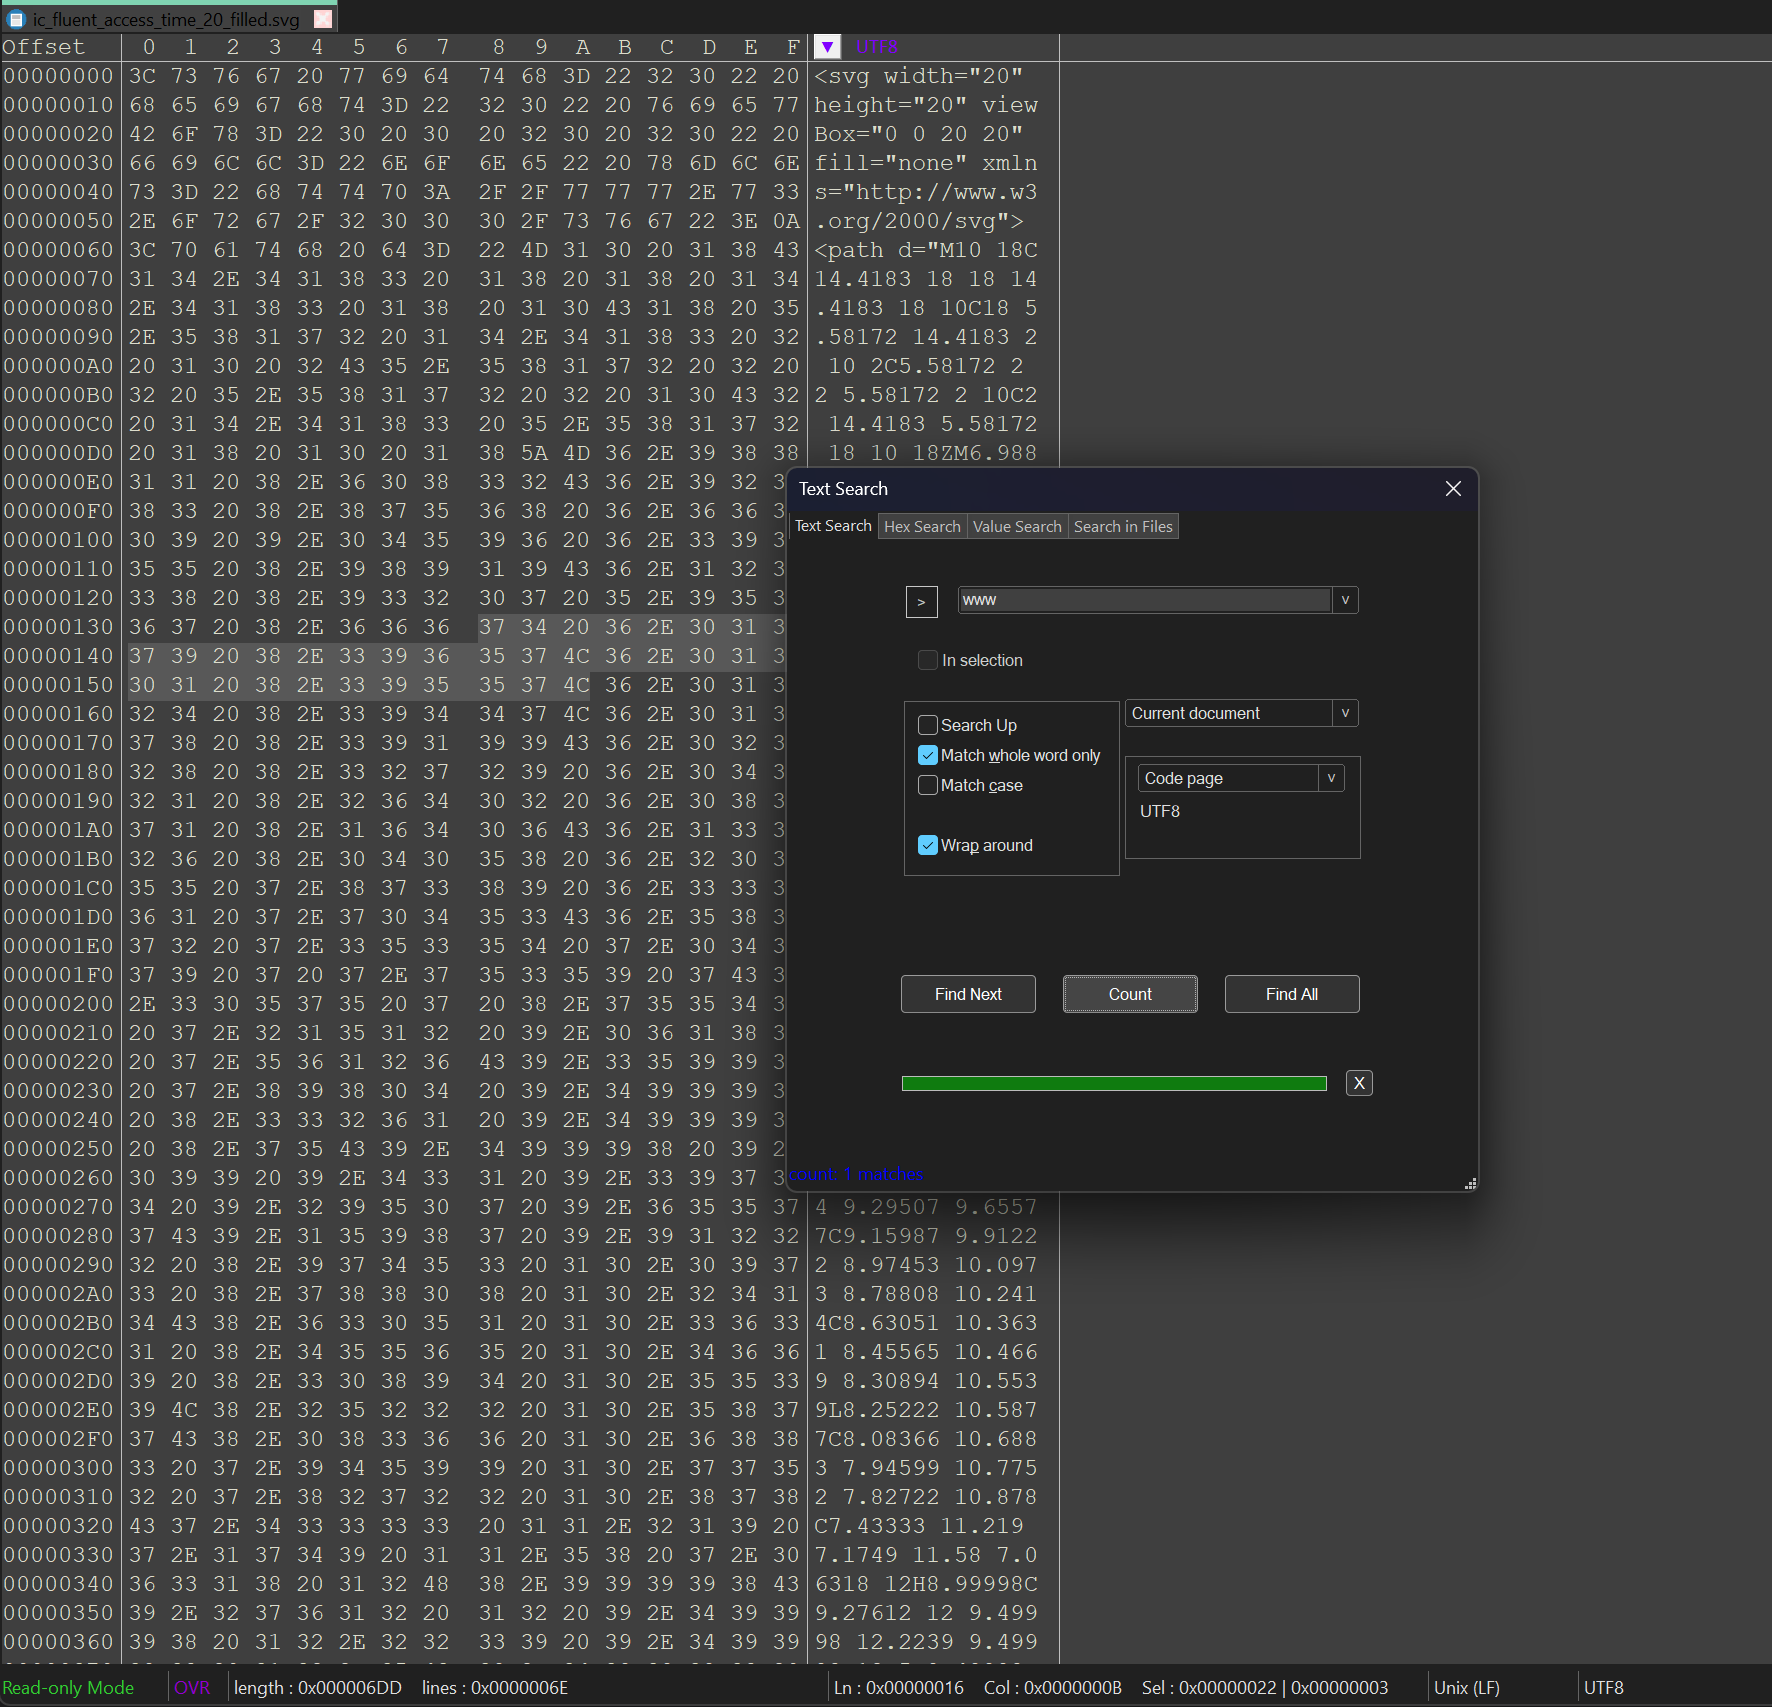Screen dimensions: 1772x1707
Task: Open the Code page dropdown
Action: pyautogui.click(x=1331, y=778)
